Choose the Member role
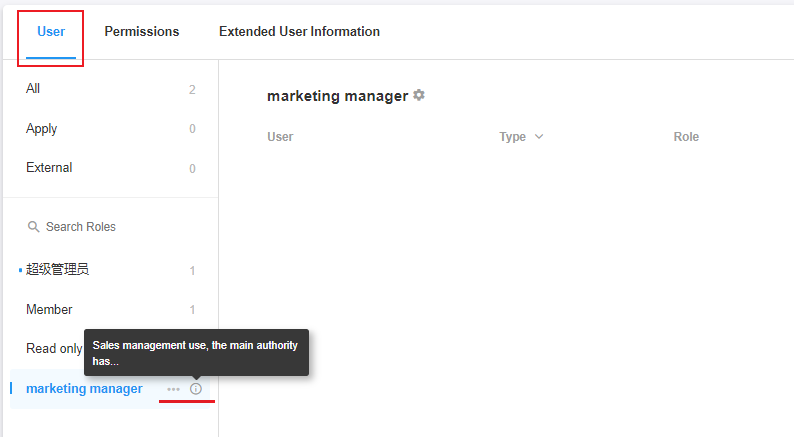Screen dimensions: 794x437 [49, 310]
